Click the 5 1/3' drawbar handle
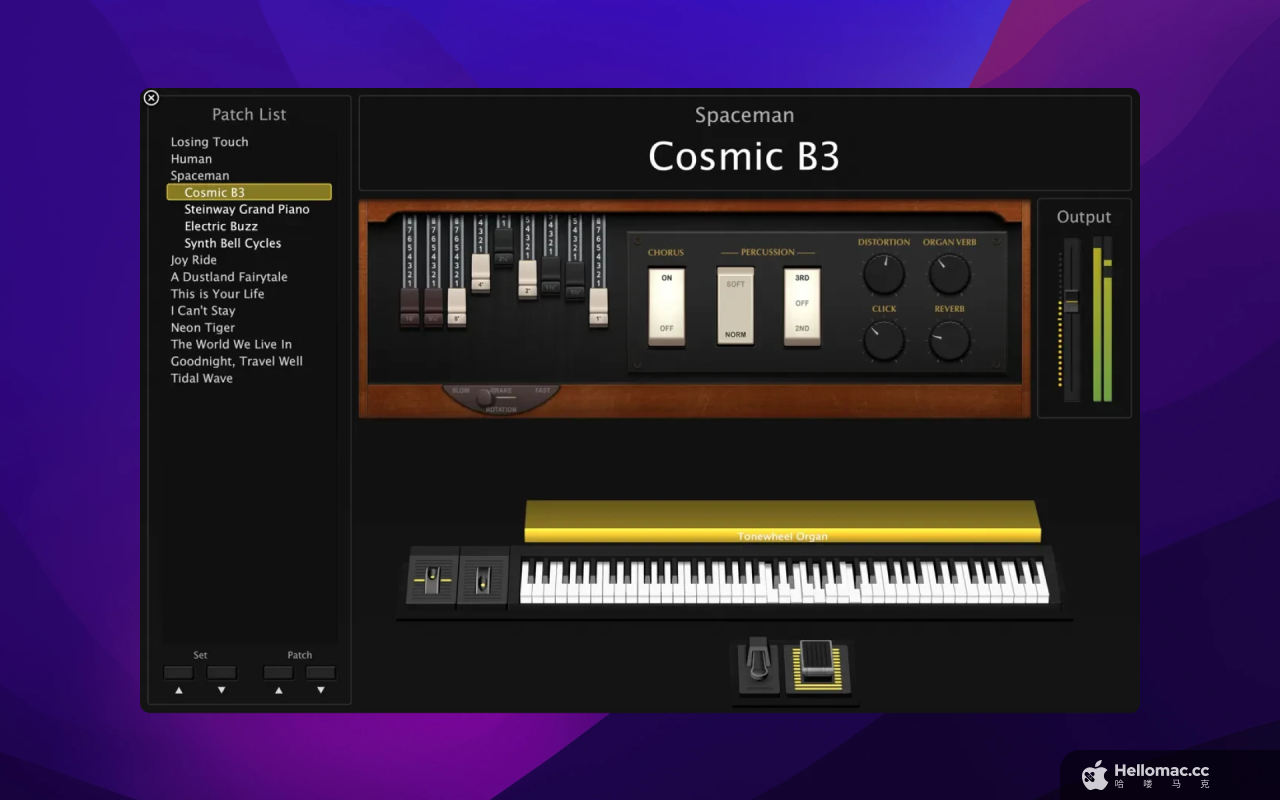1280x800 pixels. [x=433, y=309]
